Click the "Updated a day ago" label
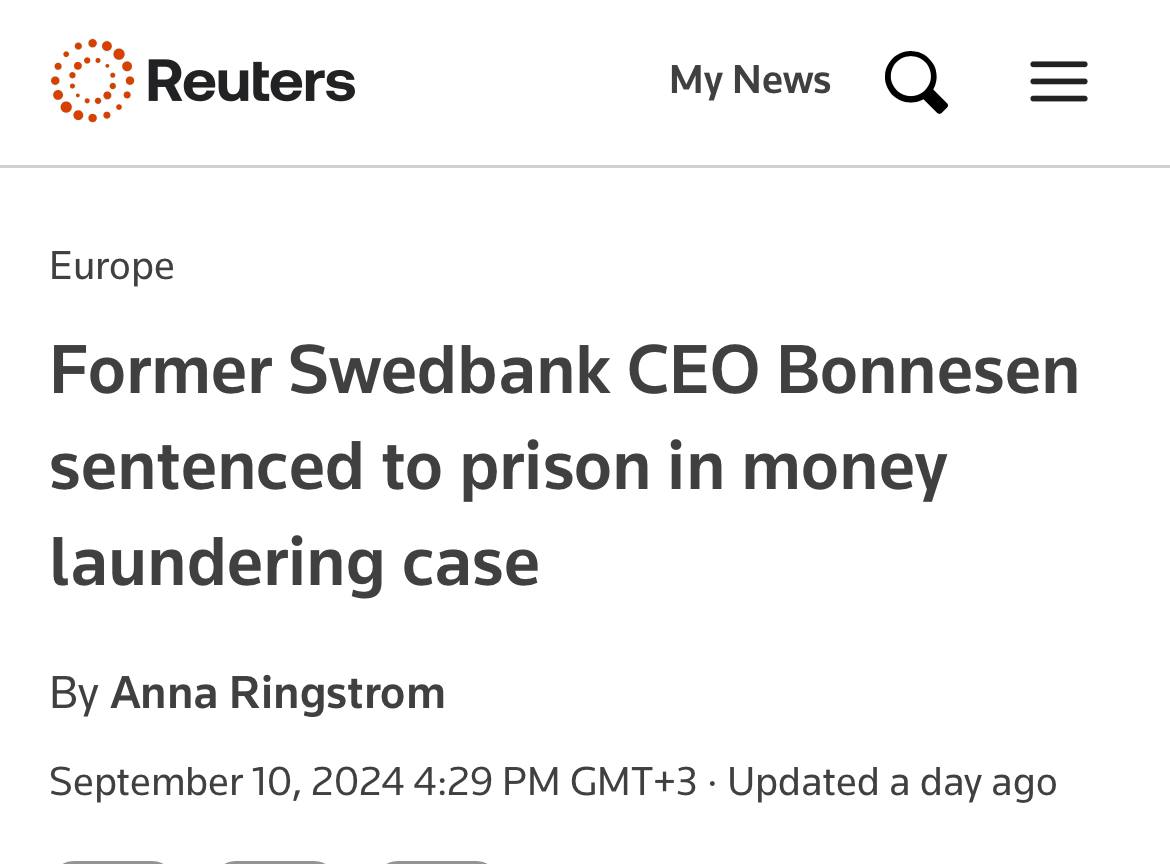The height and width of the screenshot is (864, 1170). coord(891,782)
